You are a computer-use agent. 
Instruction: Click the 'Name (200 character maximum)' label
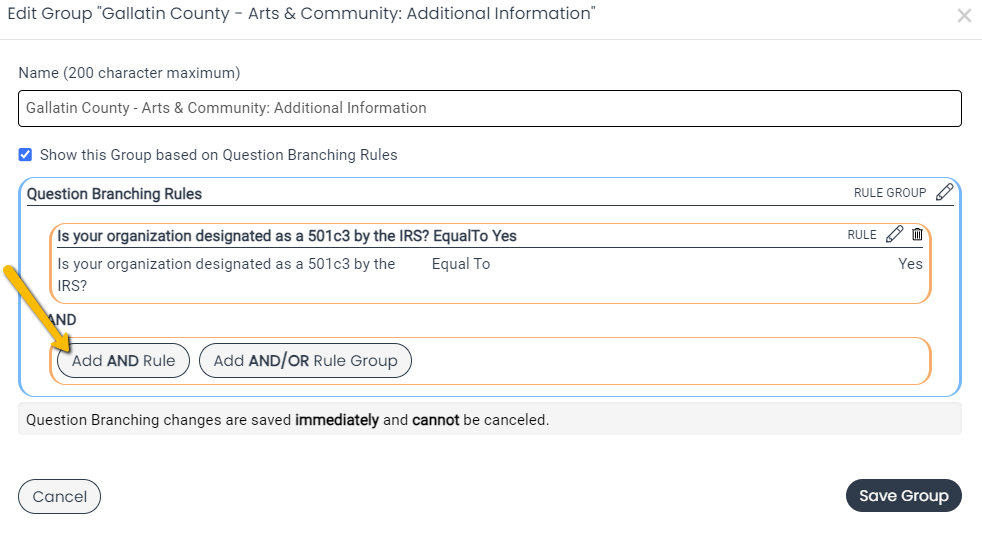pyautogui.click(x=129, y=73)
